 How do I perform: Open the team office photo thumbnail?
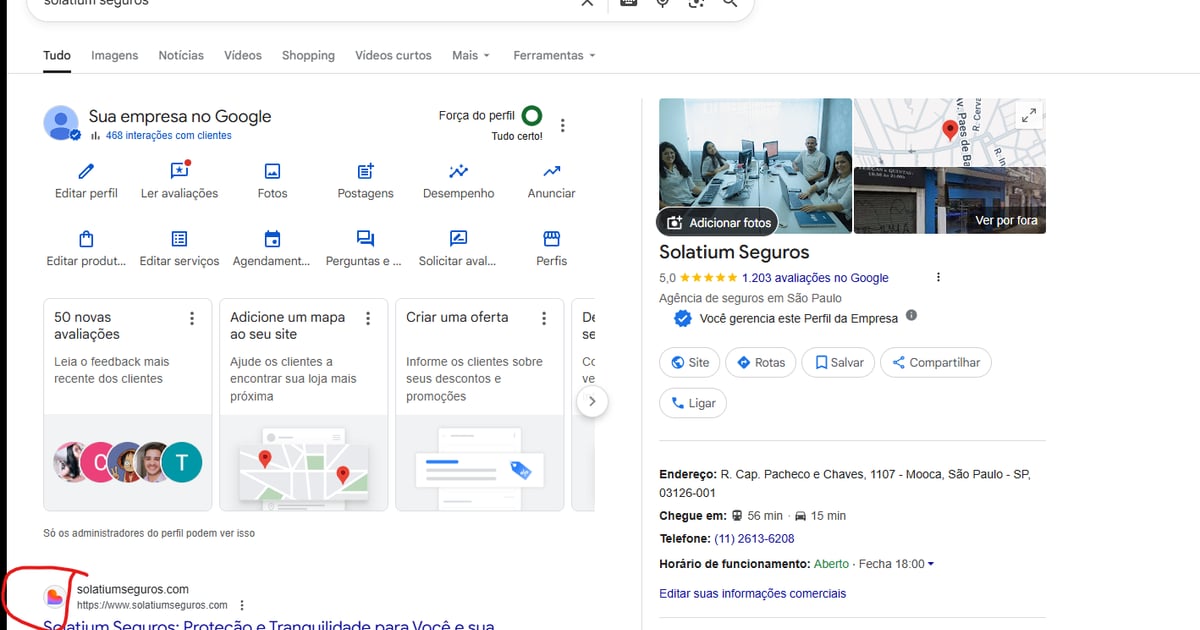755,165
